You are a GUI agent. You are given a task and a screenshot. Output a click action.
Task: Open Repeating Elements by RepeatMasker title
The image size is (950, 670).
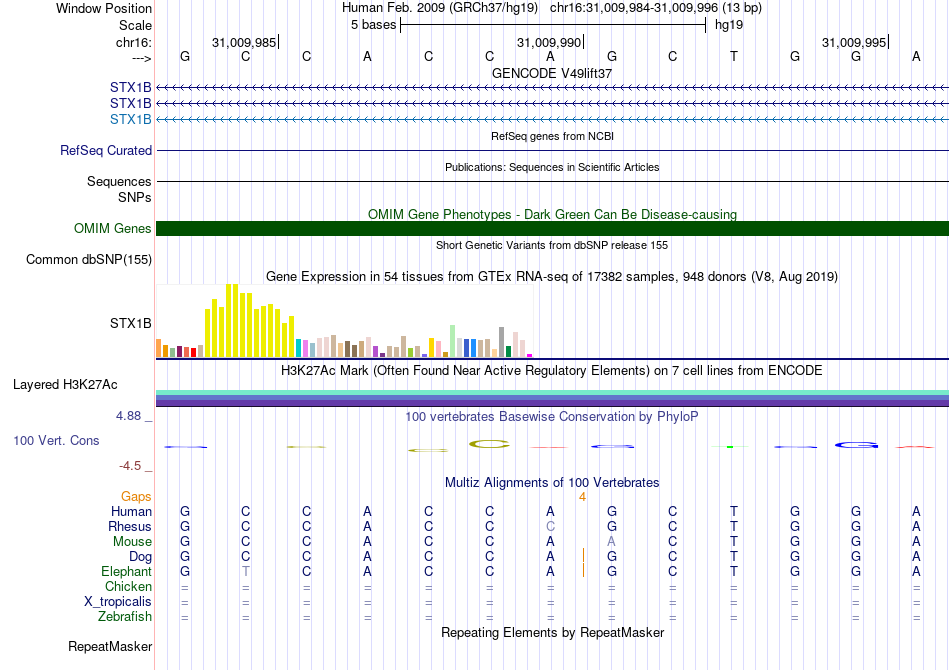[552, 633]
